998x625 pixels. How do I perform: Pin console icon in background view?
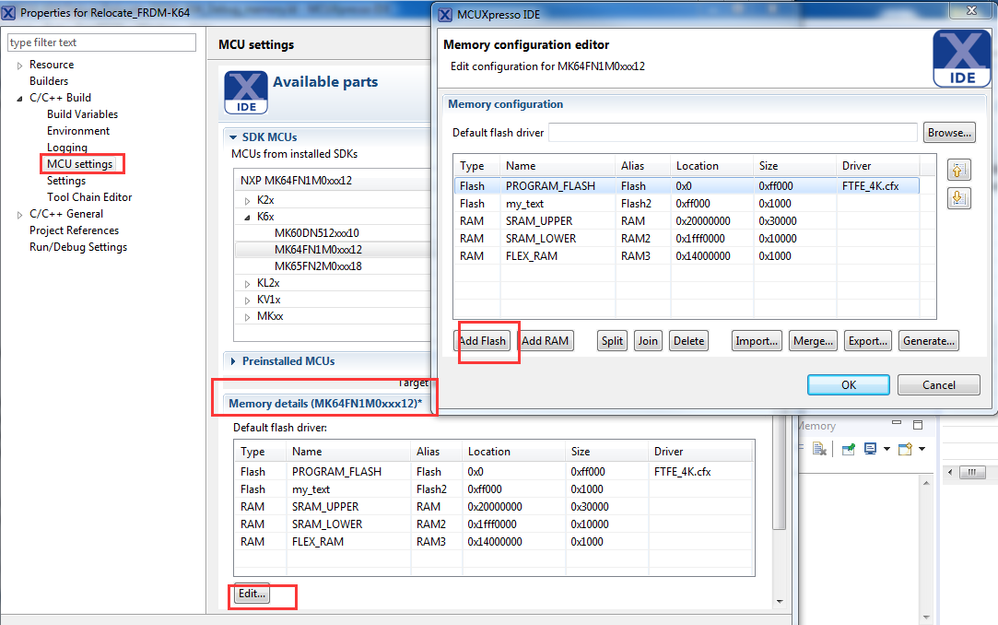(848, 449)
